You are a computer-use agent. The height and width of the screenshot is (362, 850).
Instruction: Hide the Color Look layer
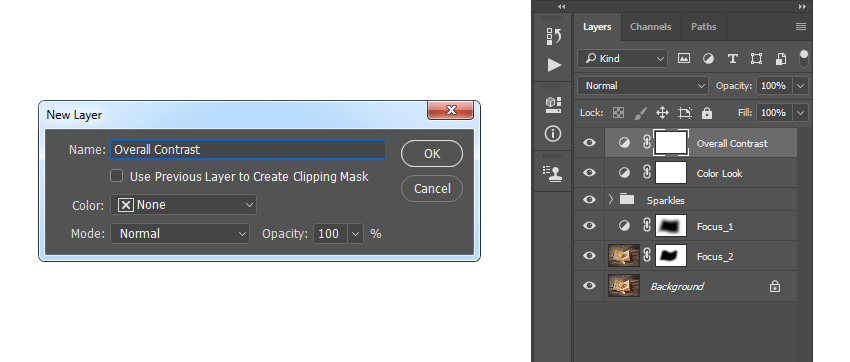(x=589, y=173)
